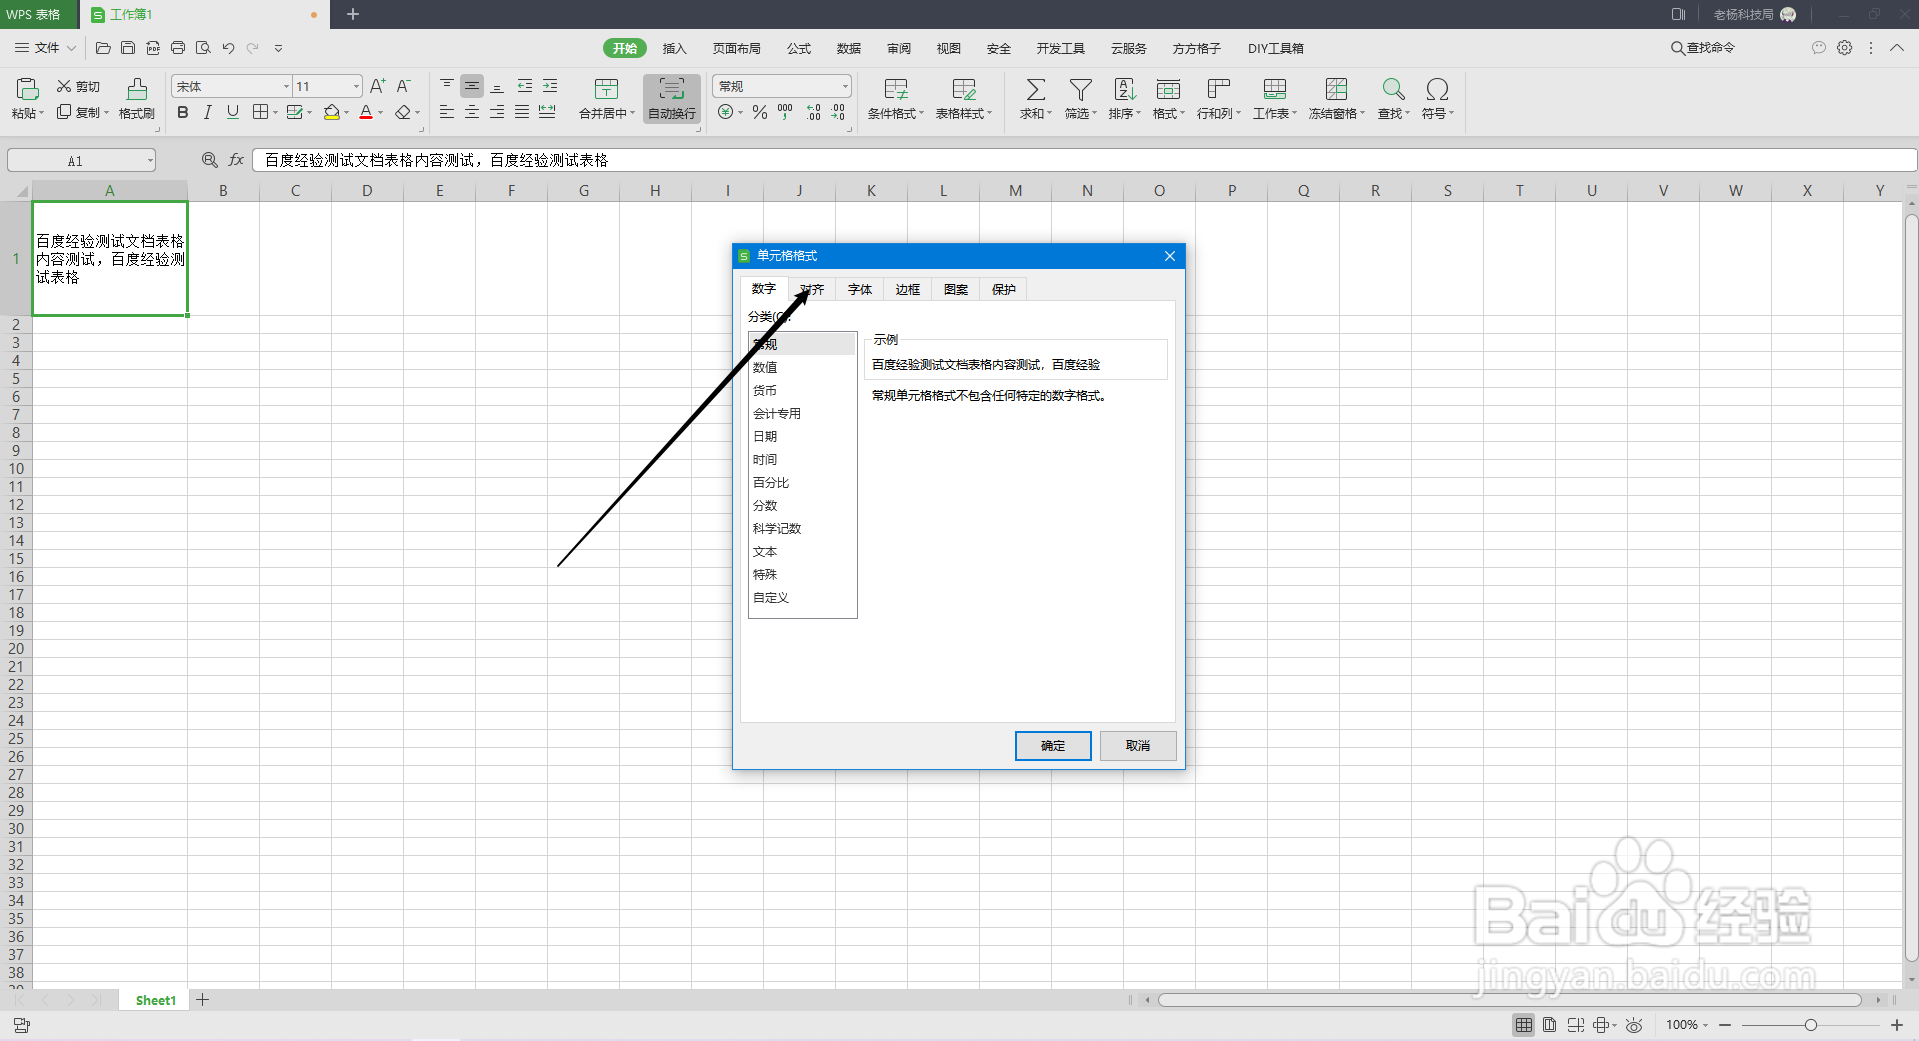Switch to the 边框 tab in dialog
The width and height of the screenshot is (1919, 1041).
[x=908, y=289]
